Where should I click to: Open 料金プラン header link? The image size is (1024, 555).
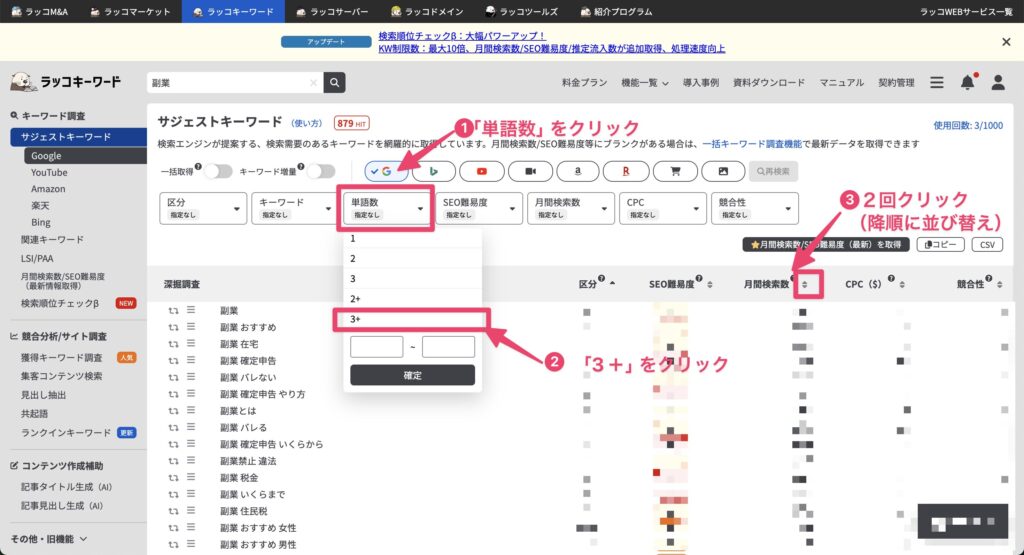584,83
